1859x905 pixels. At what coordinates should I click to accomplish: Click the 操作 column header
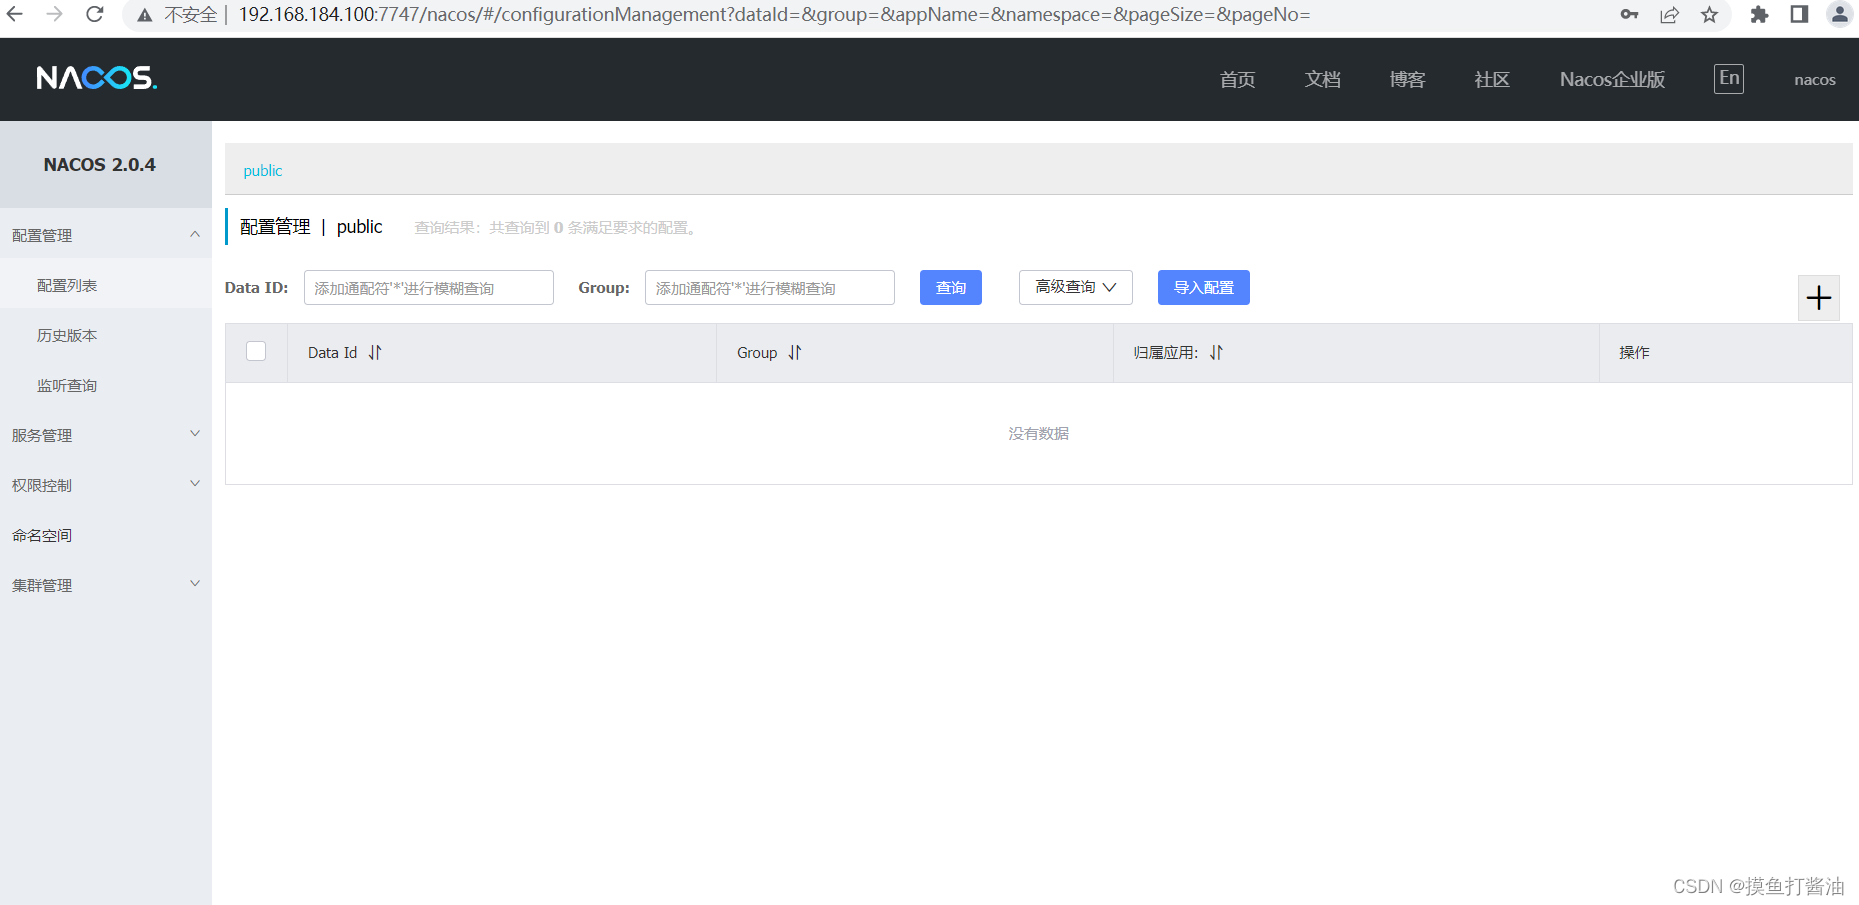pyautogui.click(x=1634, y=352)
